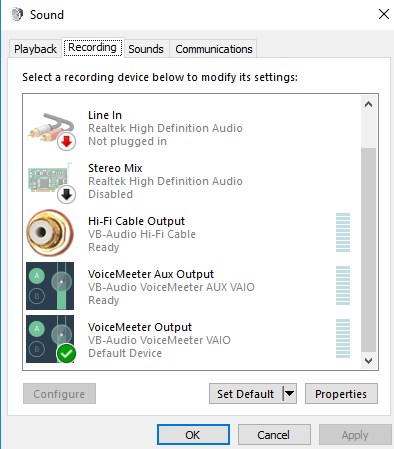The image size is (394, 449).
Task: Click the device list scrollbar thumb
Action: click(368, 250)
